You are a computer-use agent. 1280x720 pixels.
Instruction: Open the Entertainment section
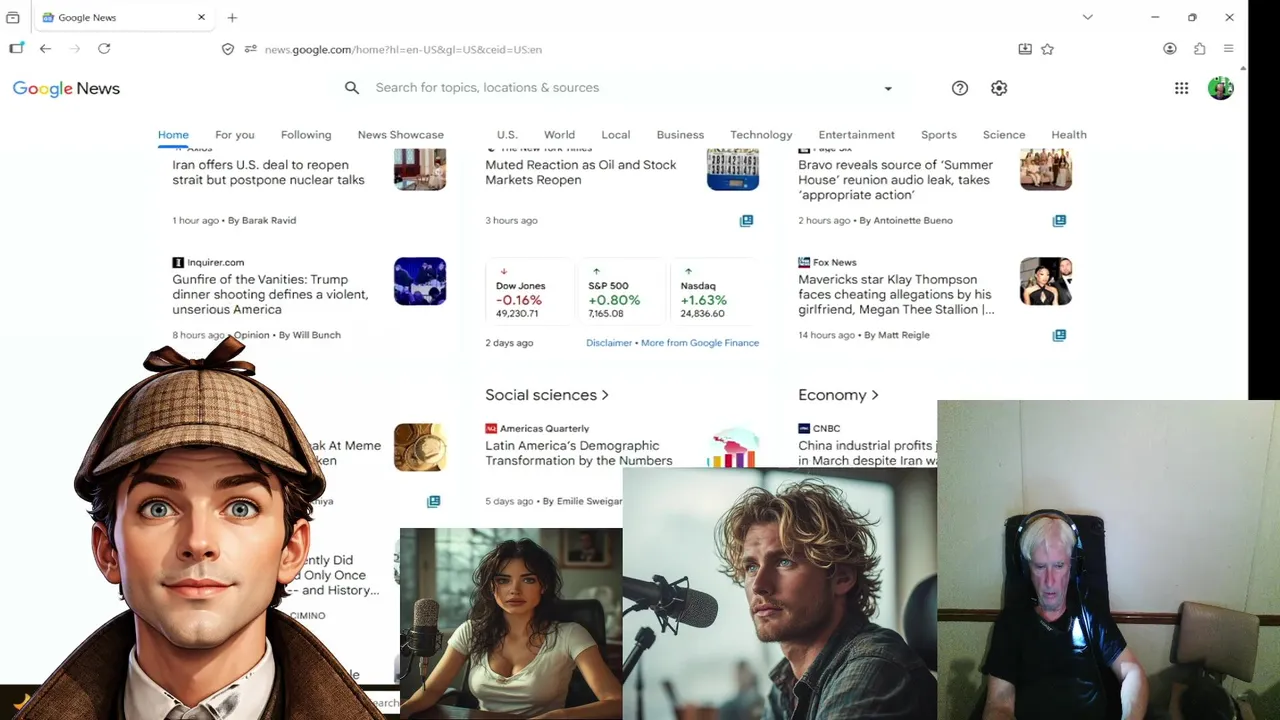tap(857, 135)
